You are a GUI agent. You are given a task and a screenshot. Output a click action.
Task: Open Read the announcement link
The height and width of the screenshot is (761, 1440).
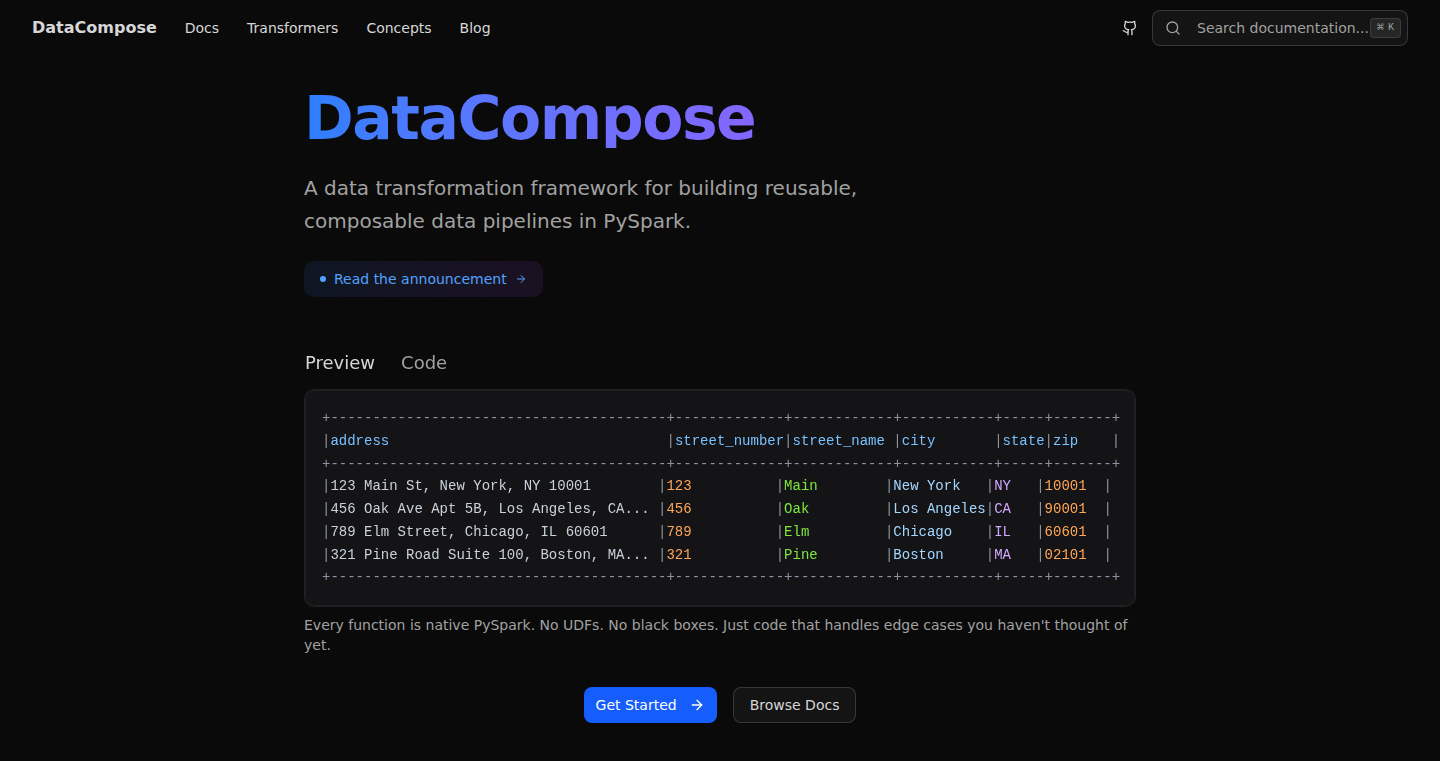[x=423, y=279]
